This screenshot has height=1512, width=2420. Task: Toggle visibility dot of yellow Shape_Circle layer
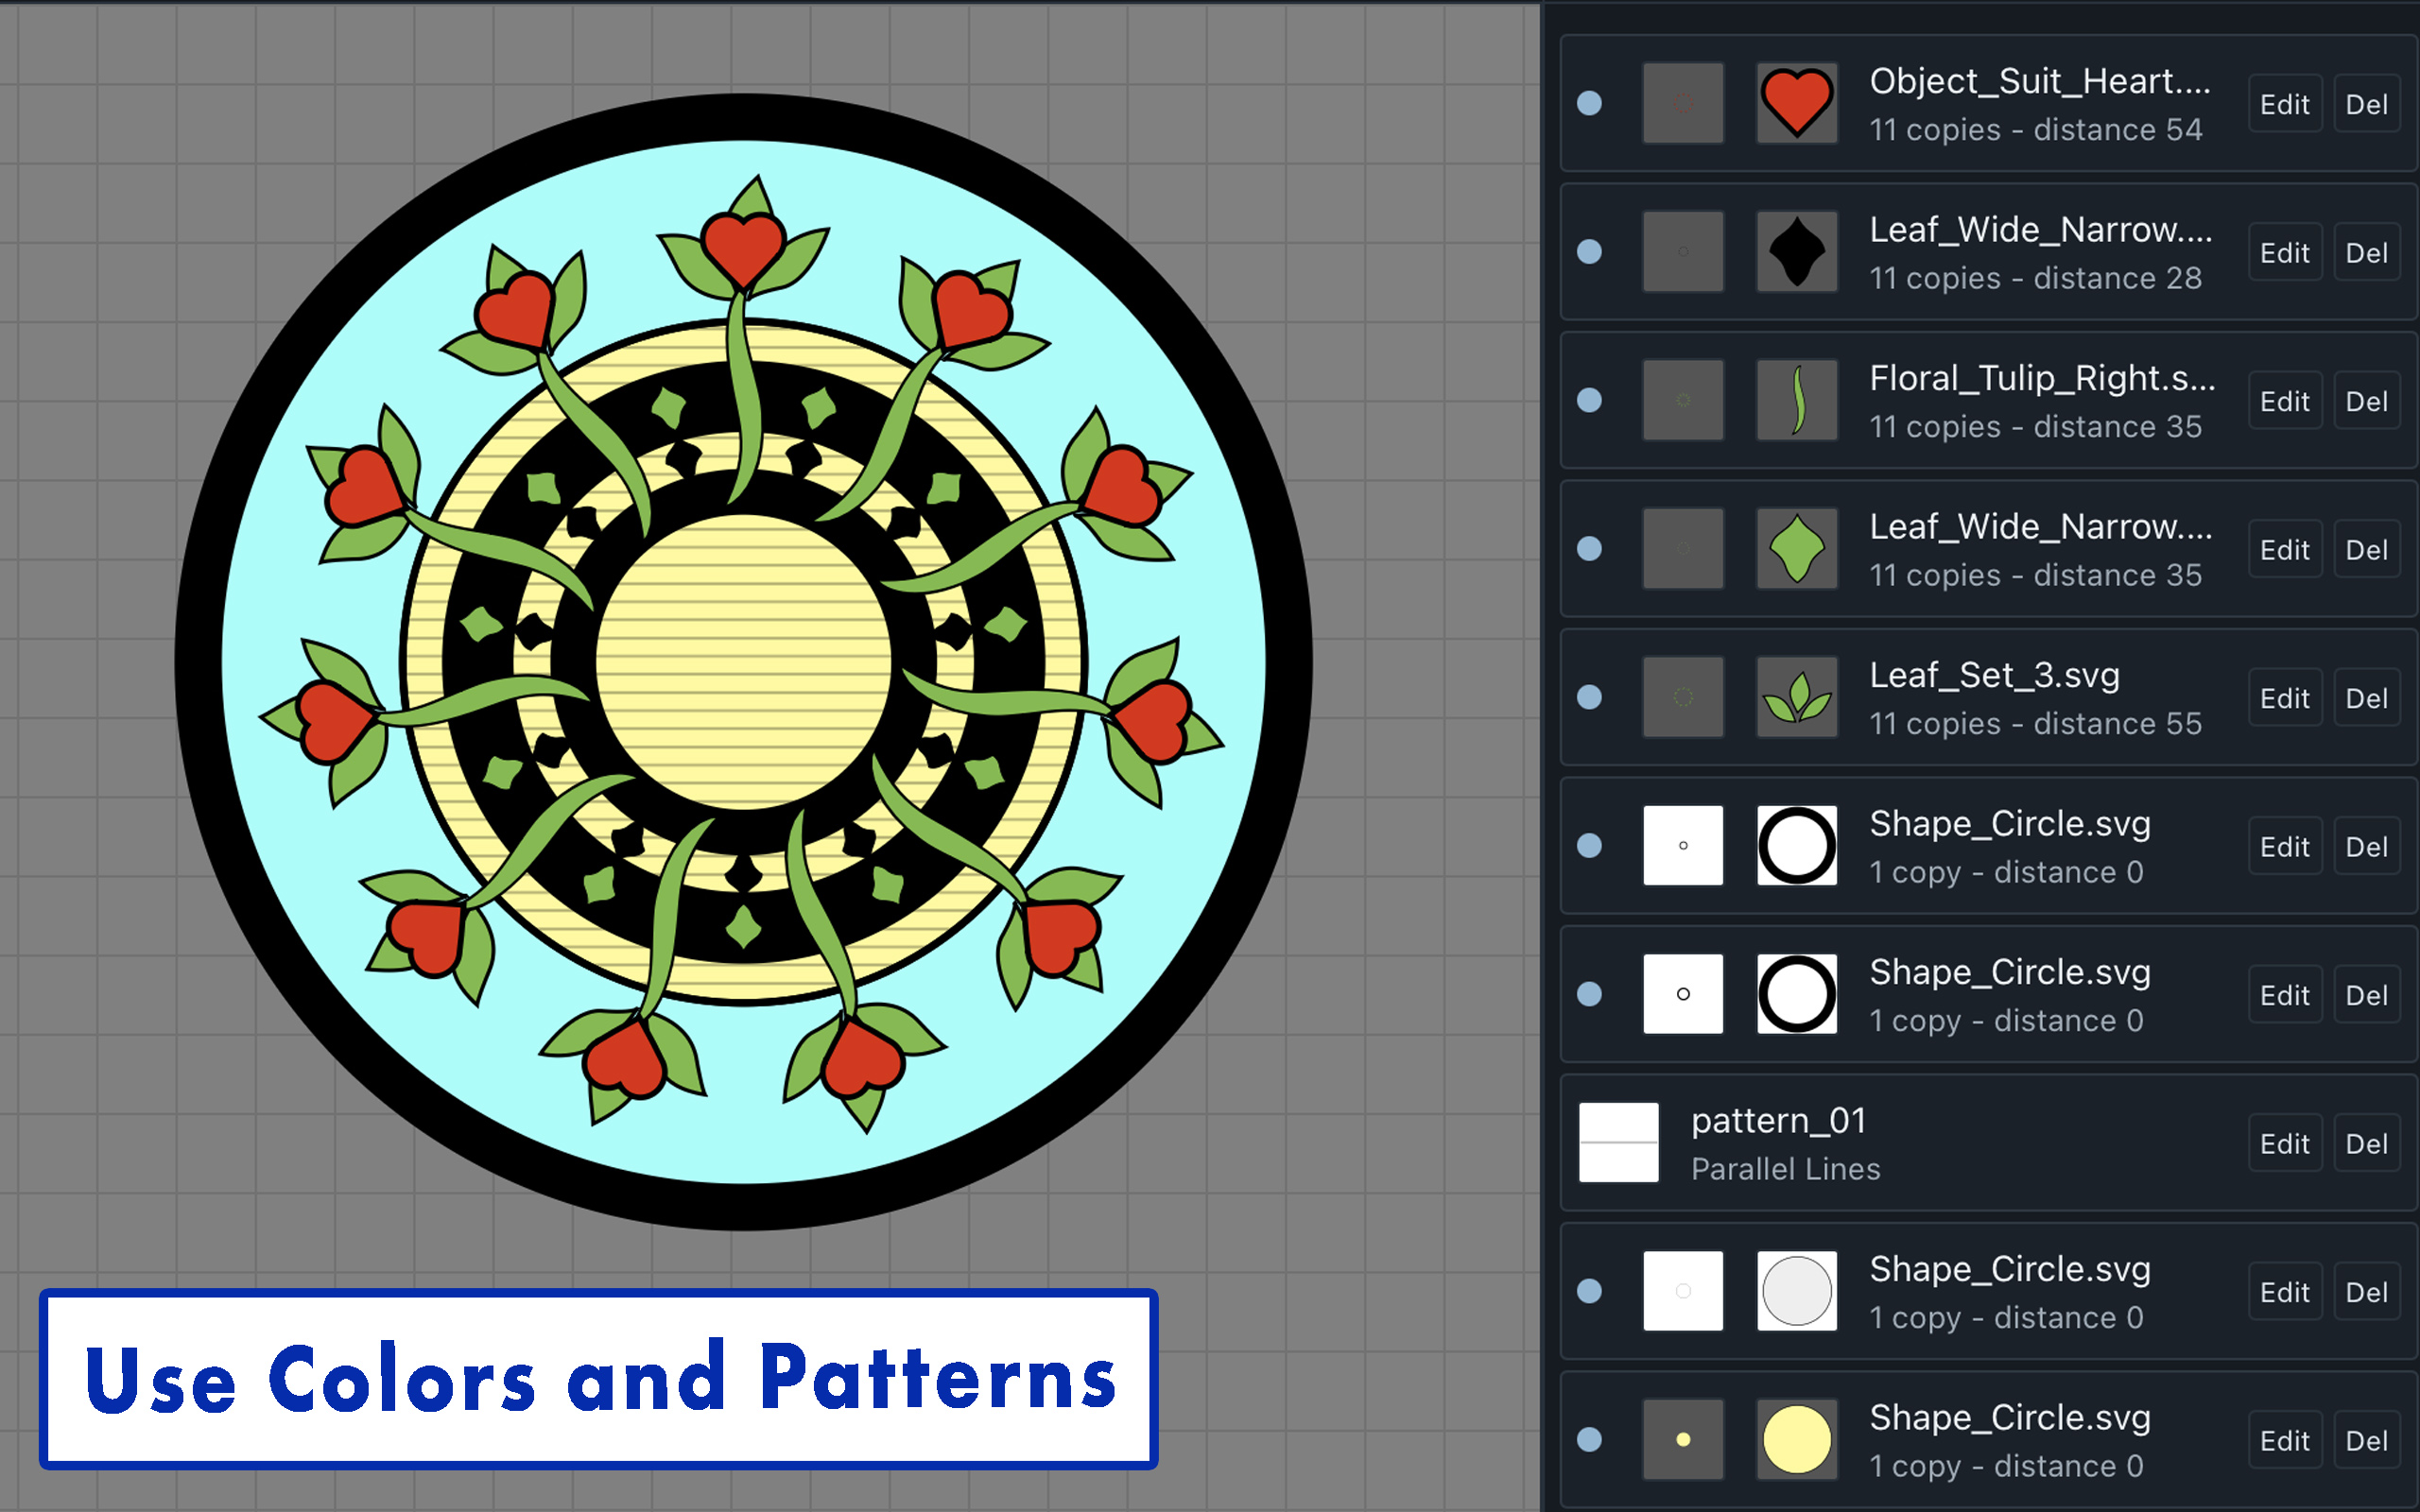tap(1589, 1439)
